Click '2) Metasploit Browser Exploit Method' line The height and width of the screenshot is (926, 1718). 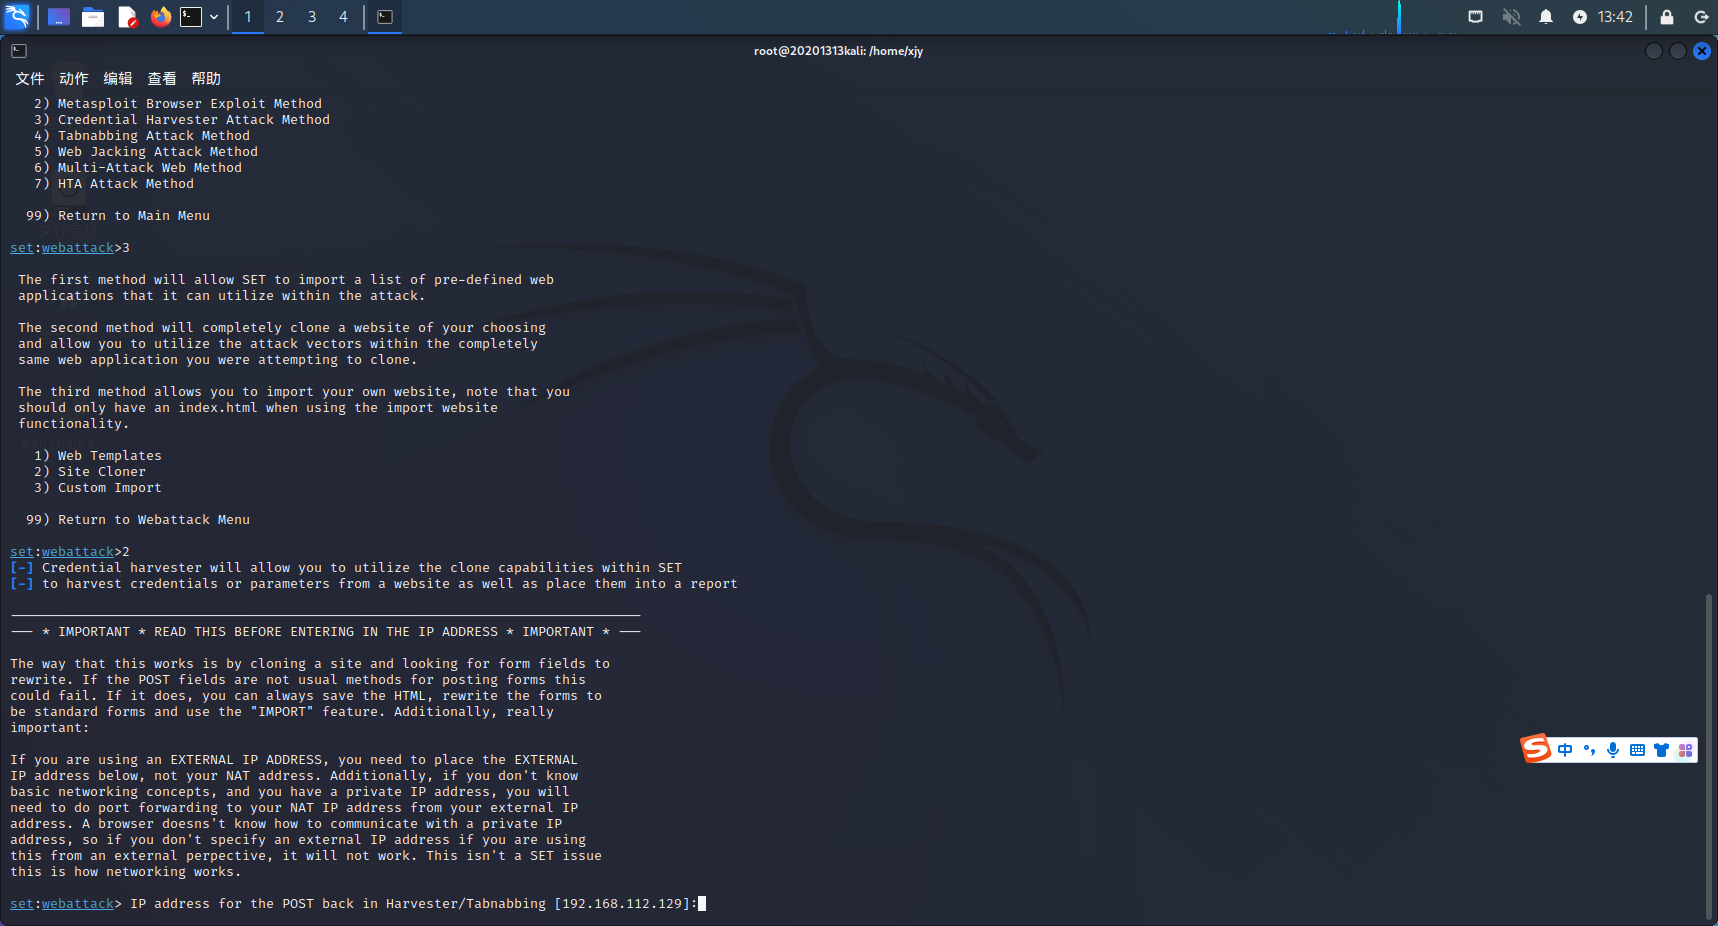pyautogui.click(x=178, y=104)
